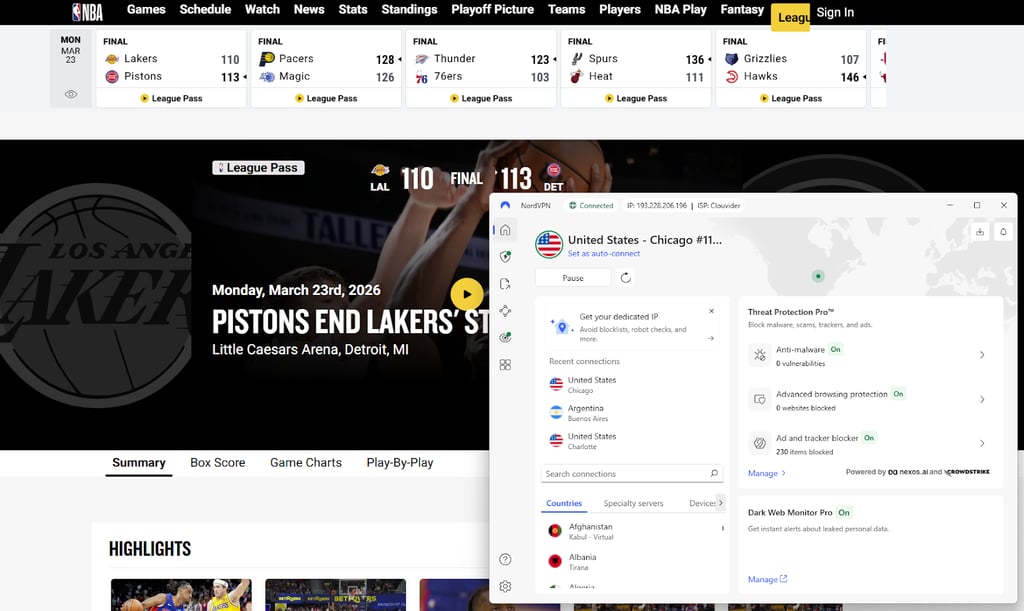Switch to the Game Charts tab
The image size is (1024, 611).
pyautogui.click(x=306, y=463)
